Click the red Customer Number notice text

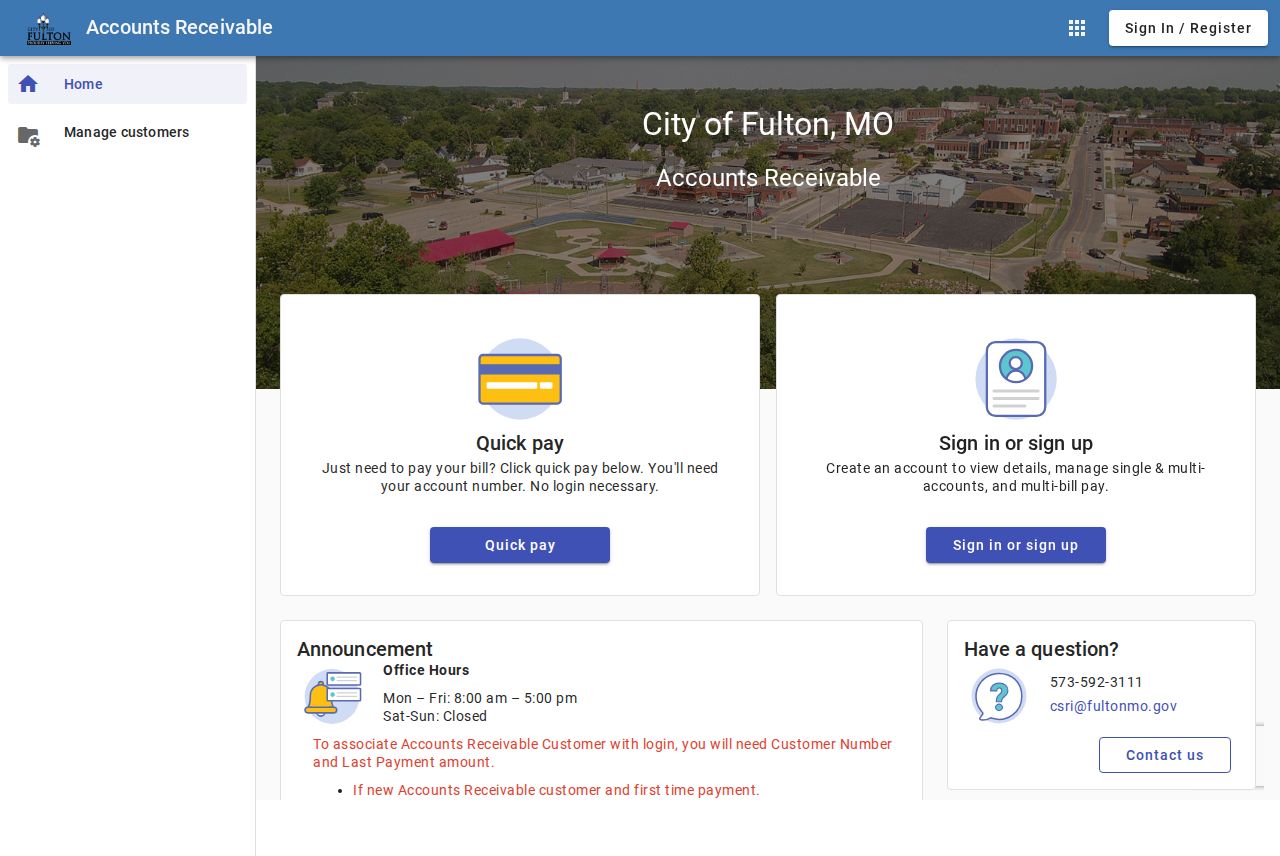point(603,753)
